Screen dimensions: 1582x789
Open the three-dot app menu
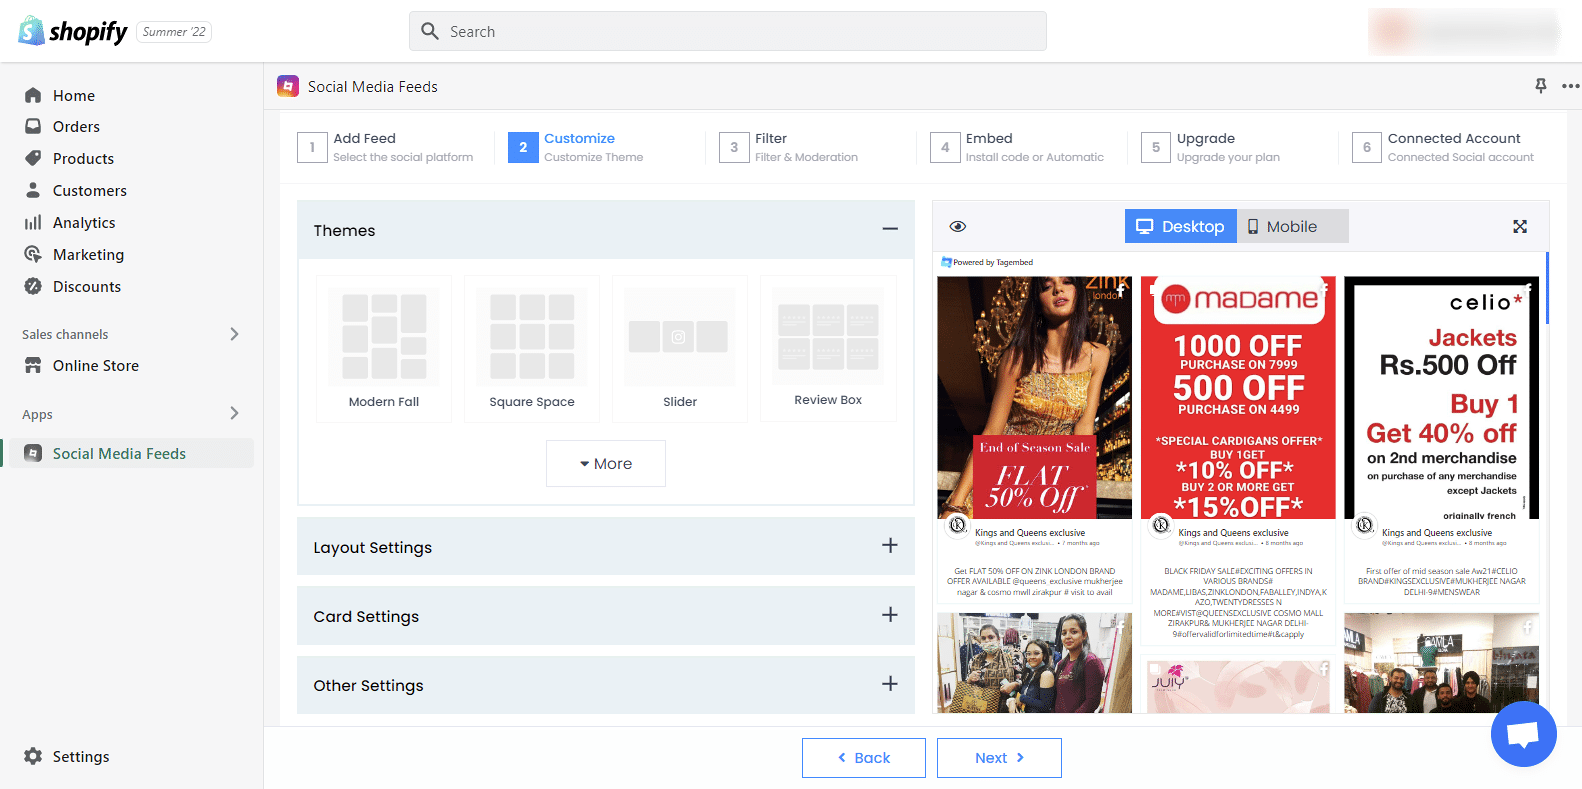[x=1571, y=86]
